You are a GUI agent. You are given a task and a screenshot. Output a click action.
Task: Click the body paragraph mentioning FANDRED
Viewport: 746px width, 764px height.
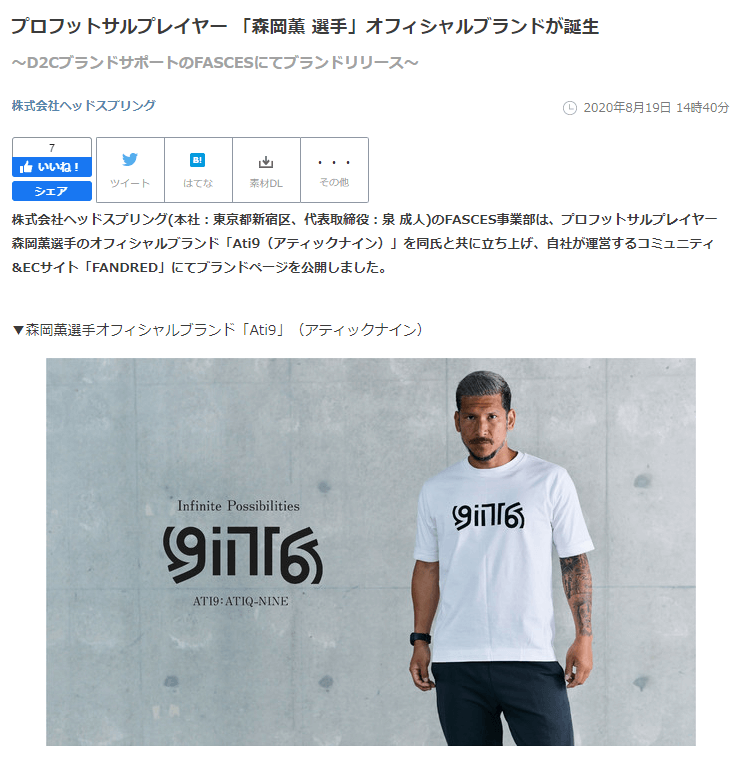(364, 243)
